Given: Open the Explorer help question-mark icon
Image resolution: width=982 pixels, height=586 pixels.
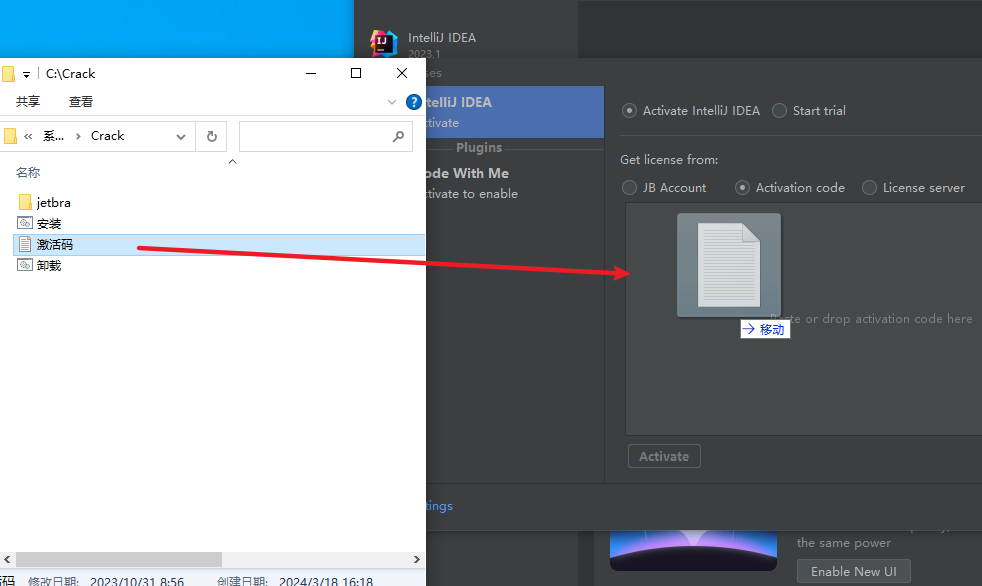Looking at the screenshot, I should (413, 102).
